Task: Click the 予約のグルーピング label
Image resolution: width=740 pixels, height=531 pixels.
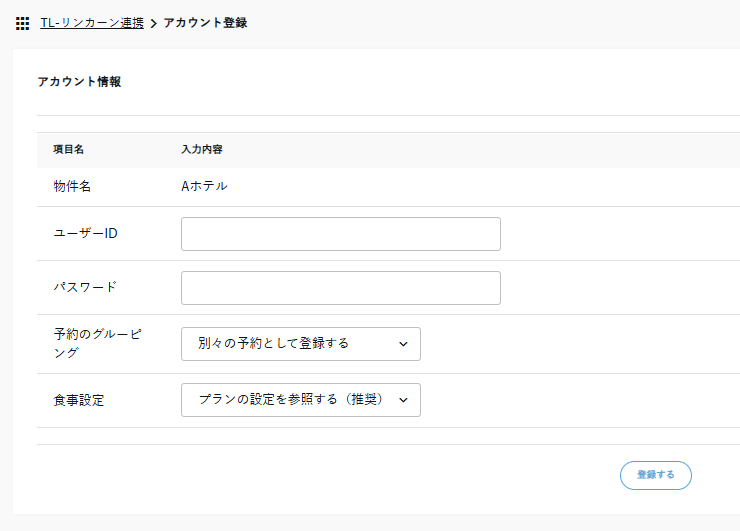Action: [x=96, y=343]
